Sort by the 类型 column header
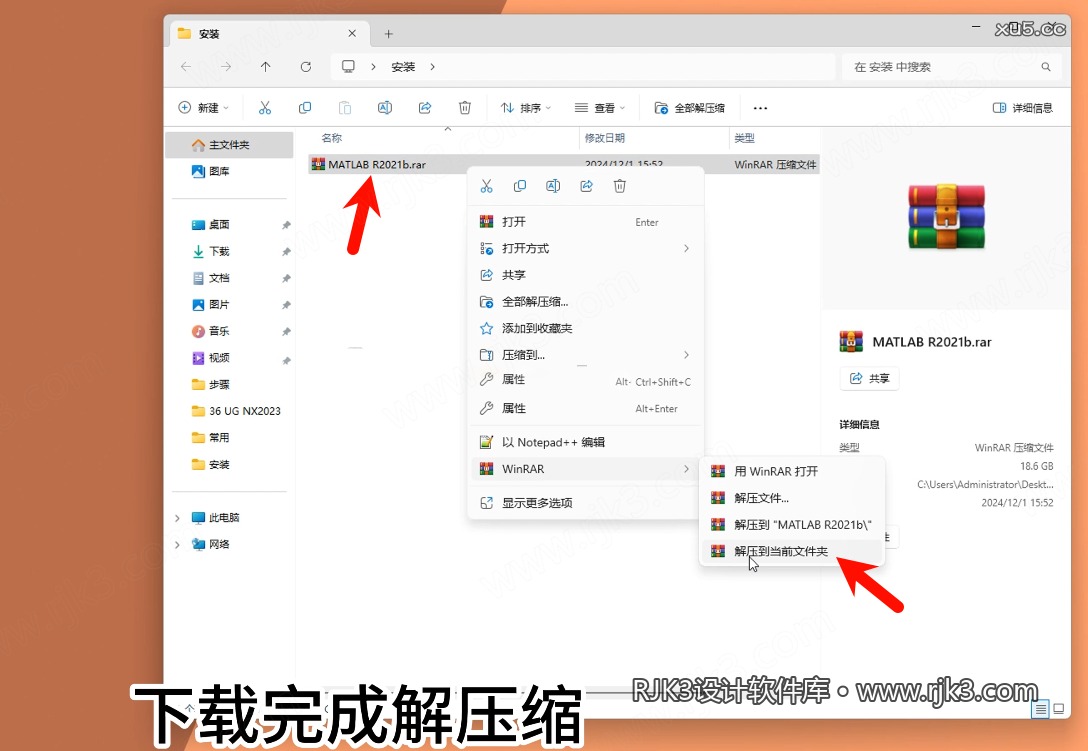This screenshot has height=751, width=1088. coord(745,138)
